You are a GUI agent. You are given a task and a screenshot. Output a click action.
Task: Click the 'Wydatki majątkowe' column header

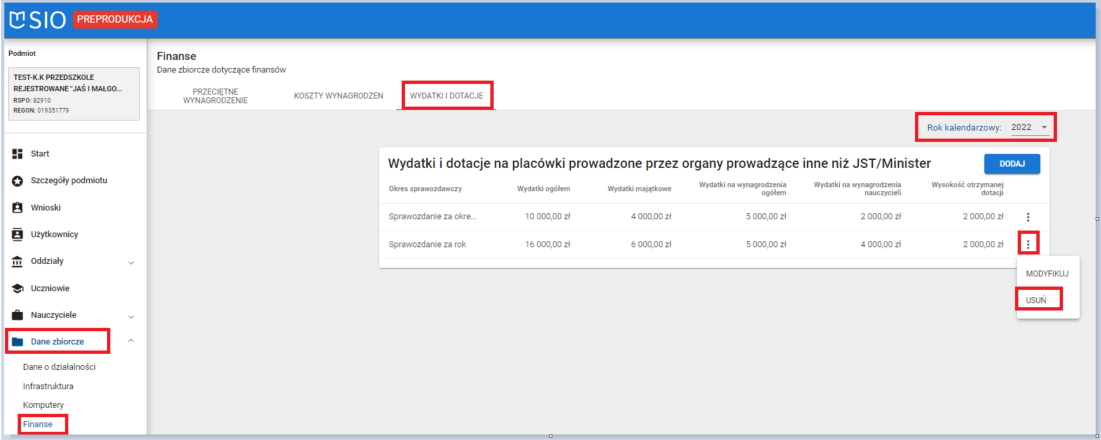(x=640, y=189)
